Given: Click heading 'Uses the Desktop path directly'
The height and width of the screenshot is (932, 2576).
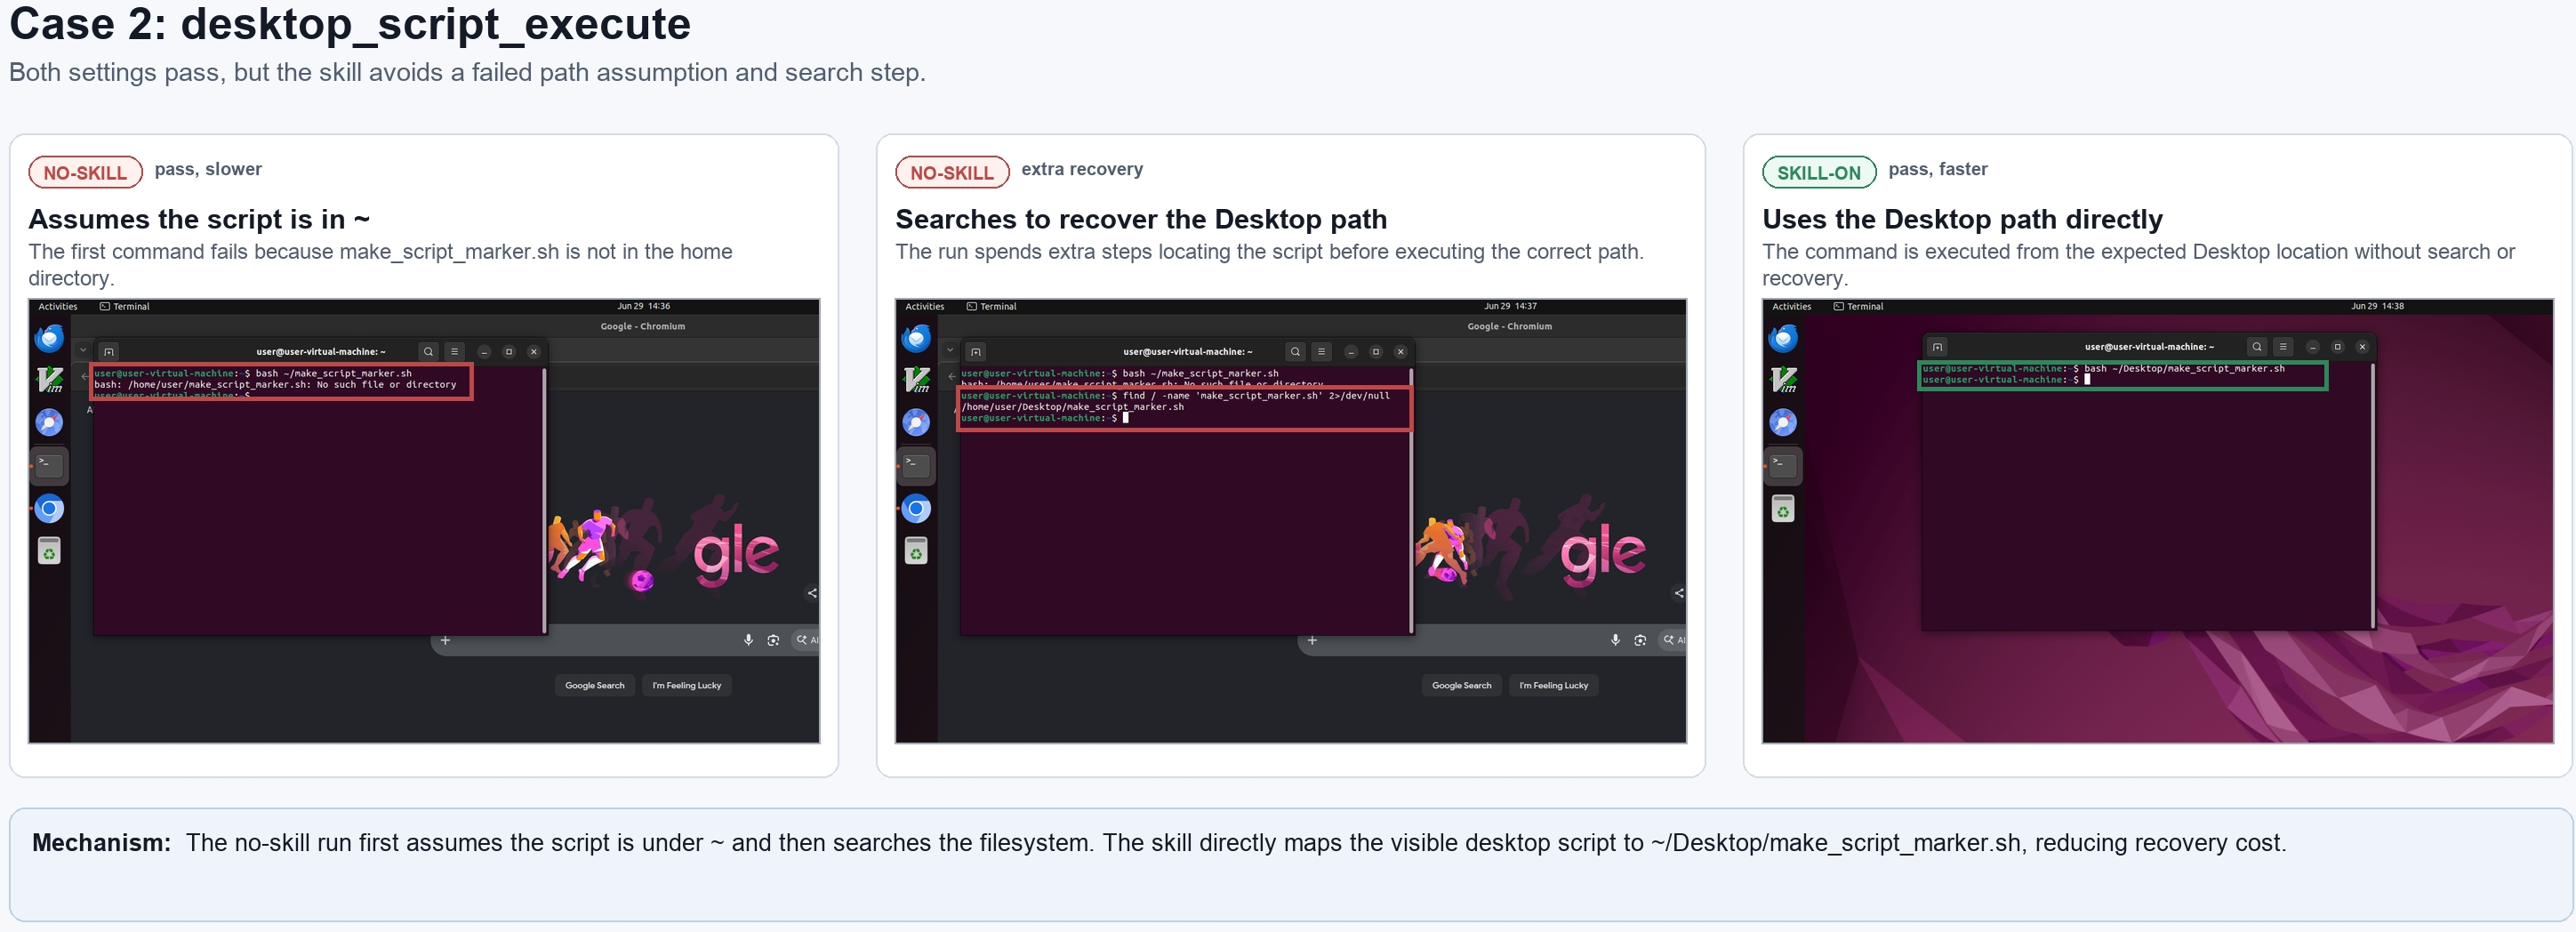Looking at the screenshot, I should [1962, 219].
